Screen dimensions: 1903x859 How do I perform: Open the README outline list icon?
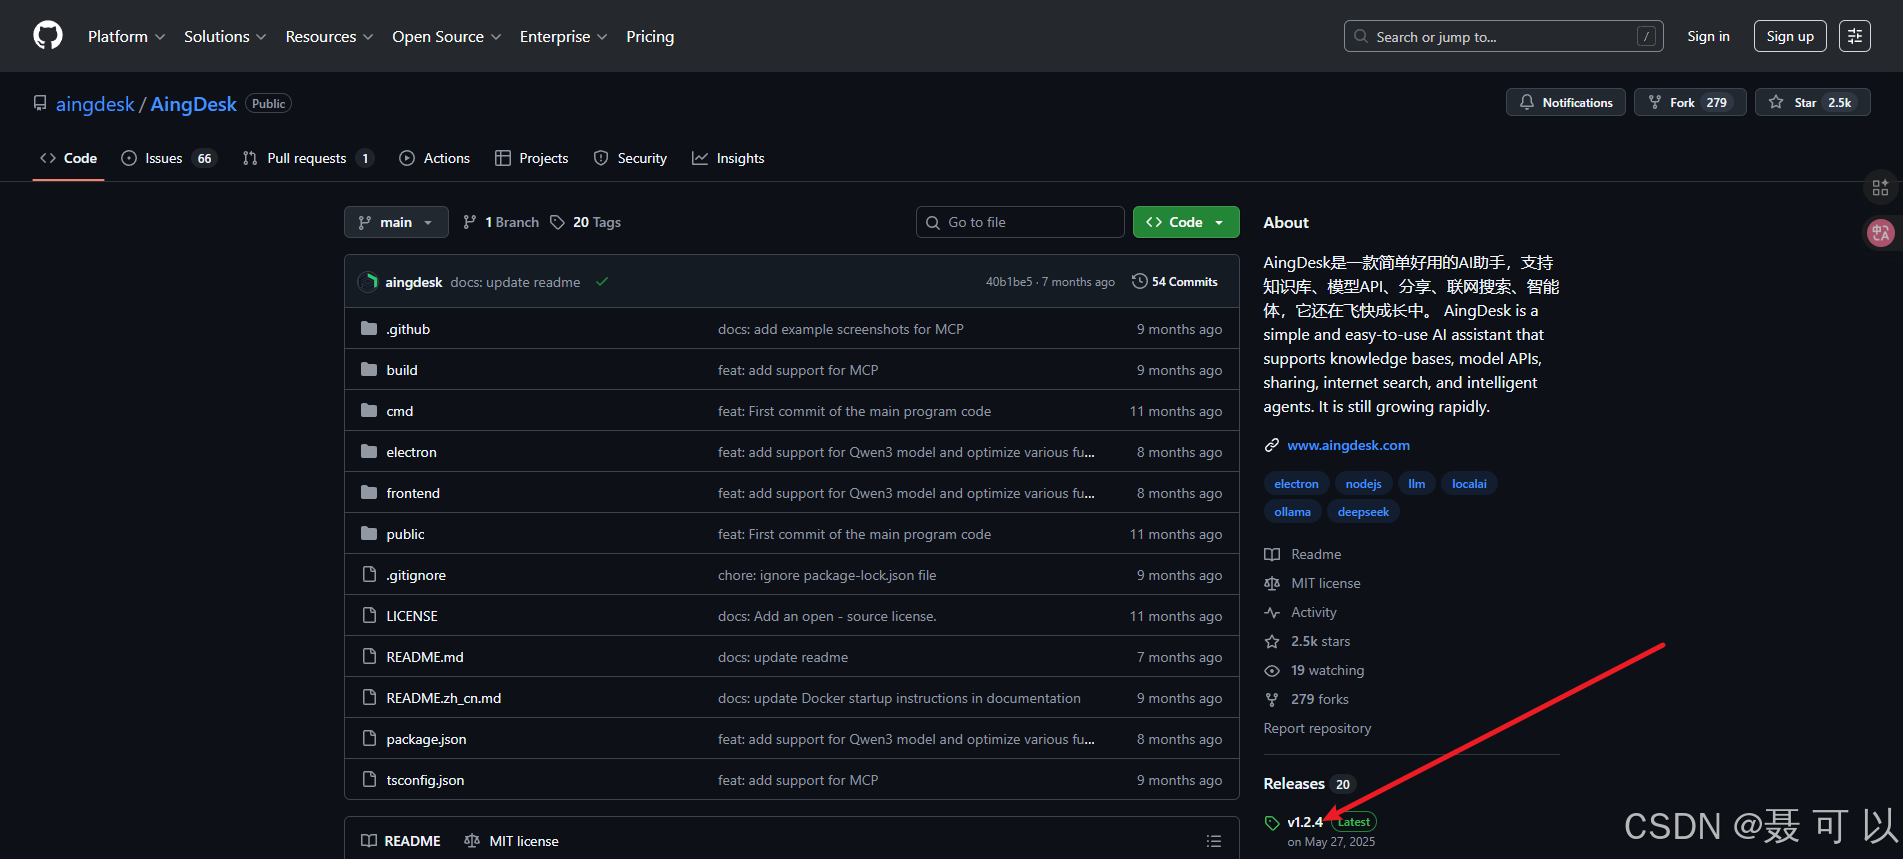tap(1213, 841)
